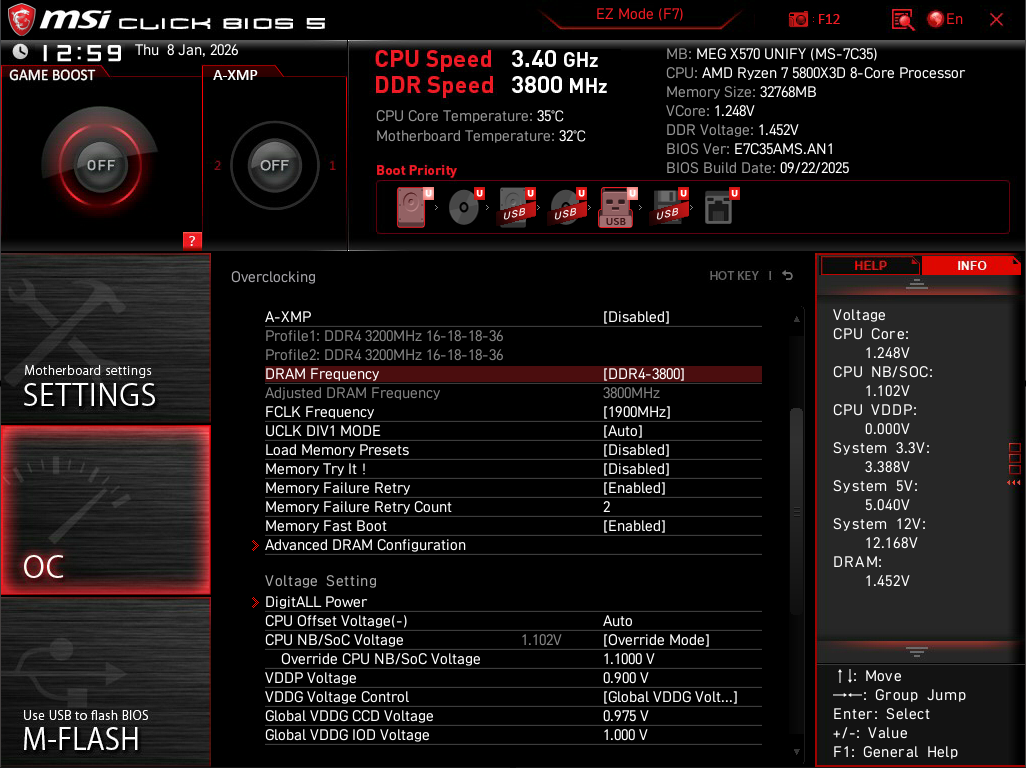Edit the CPU Offset Voltage(-) Auto value
This screenshot has height=768, width=1026.
pos(513,621)
